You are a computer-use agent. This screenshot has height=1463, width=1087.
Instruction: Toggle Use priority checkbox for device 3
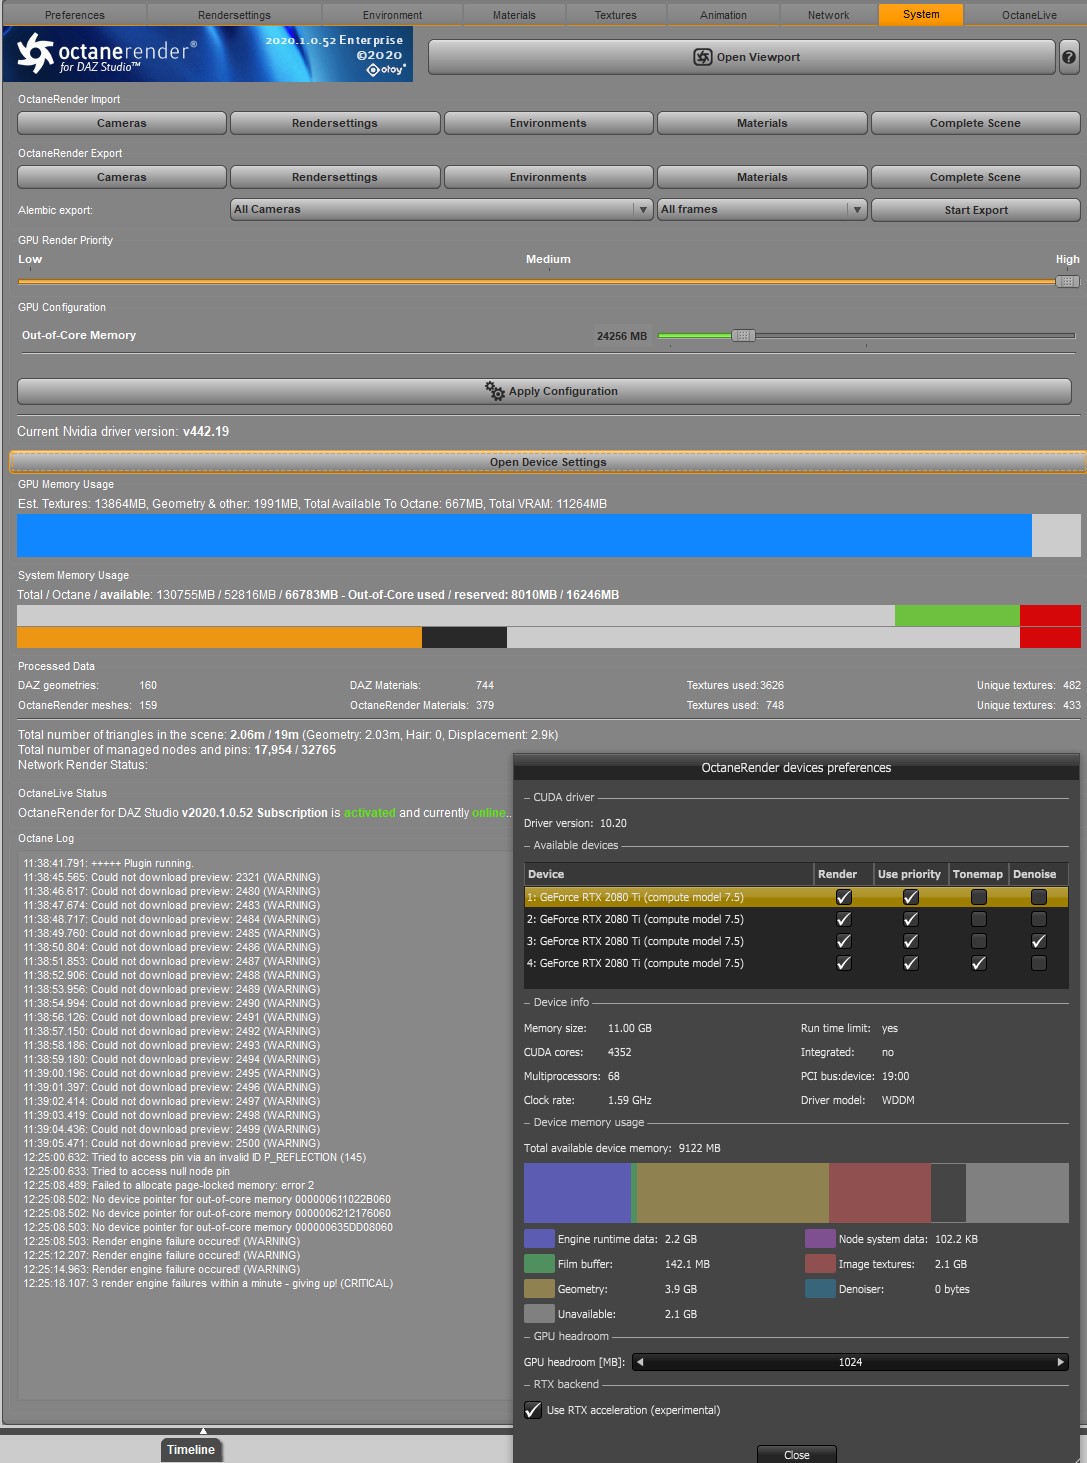[x=910, y=941]
